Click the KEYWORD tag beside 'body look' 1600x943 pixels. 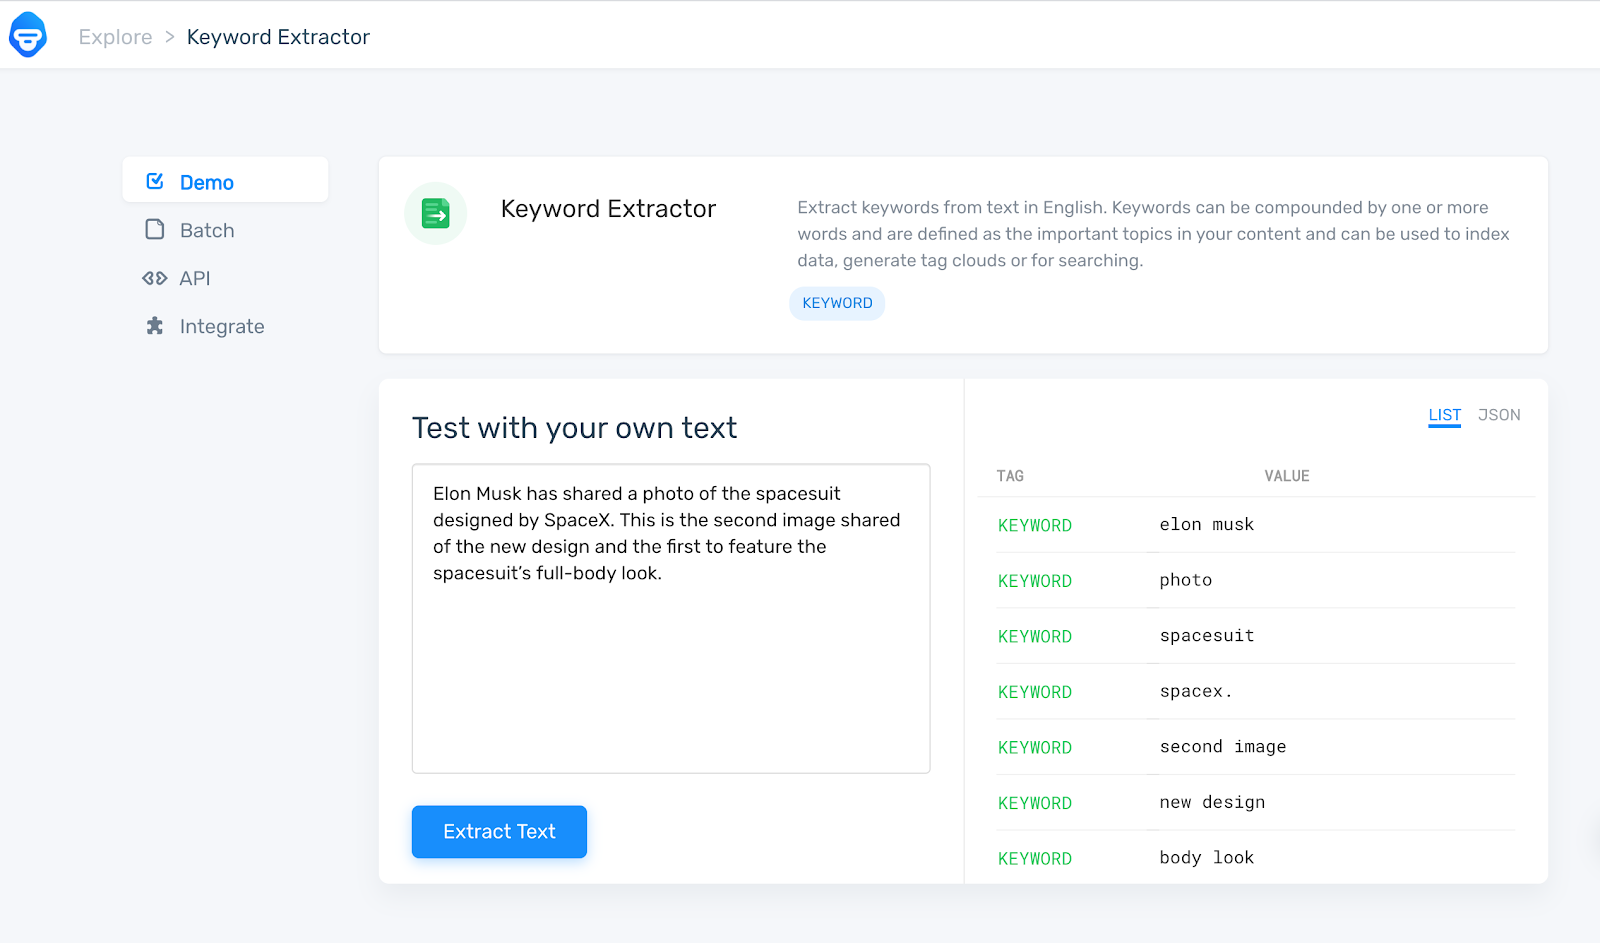click(1035, 859)
